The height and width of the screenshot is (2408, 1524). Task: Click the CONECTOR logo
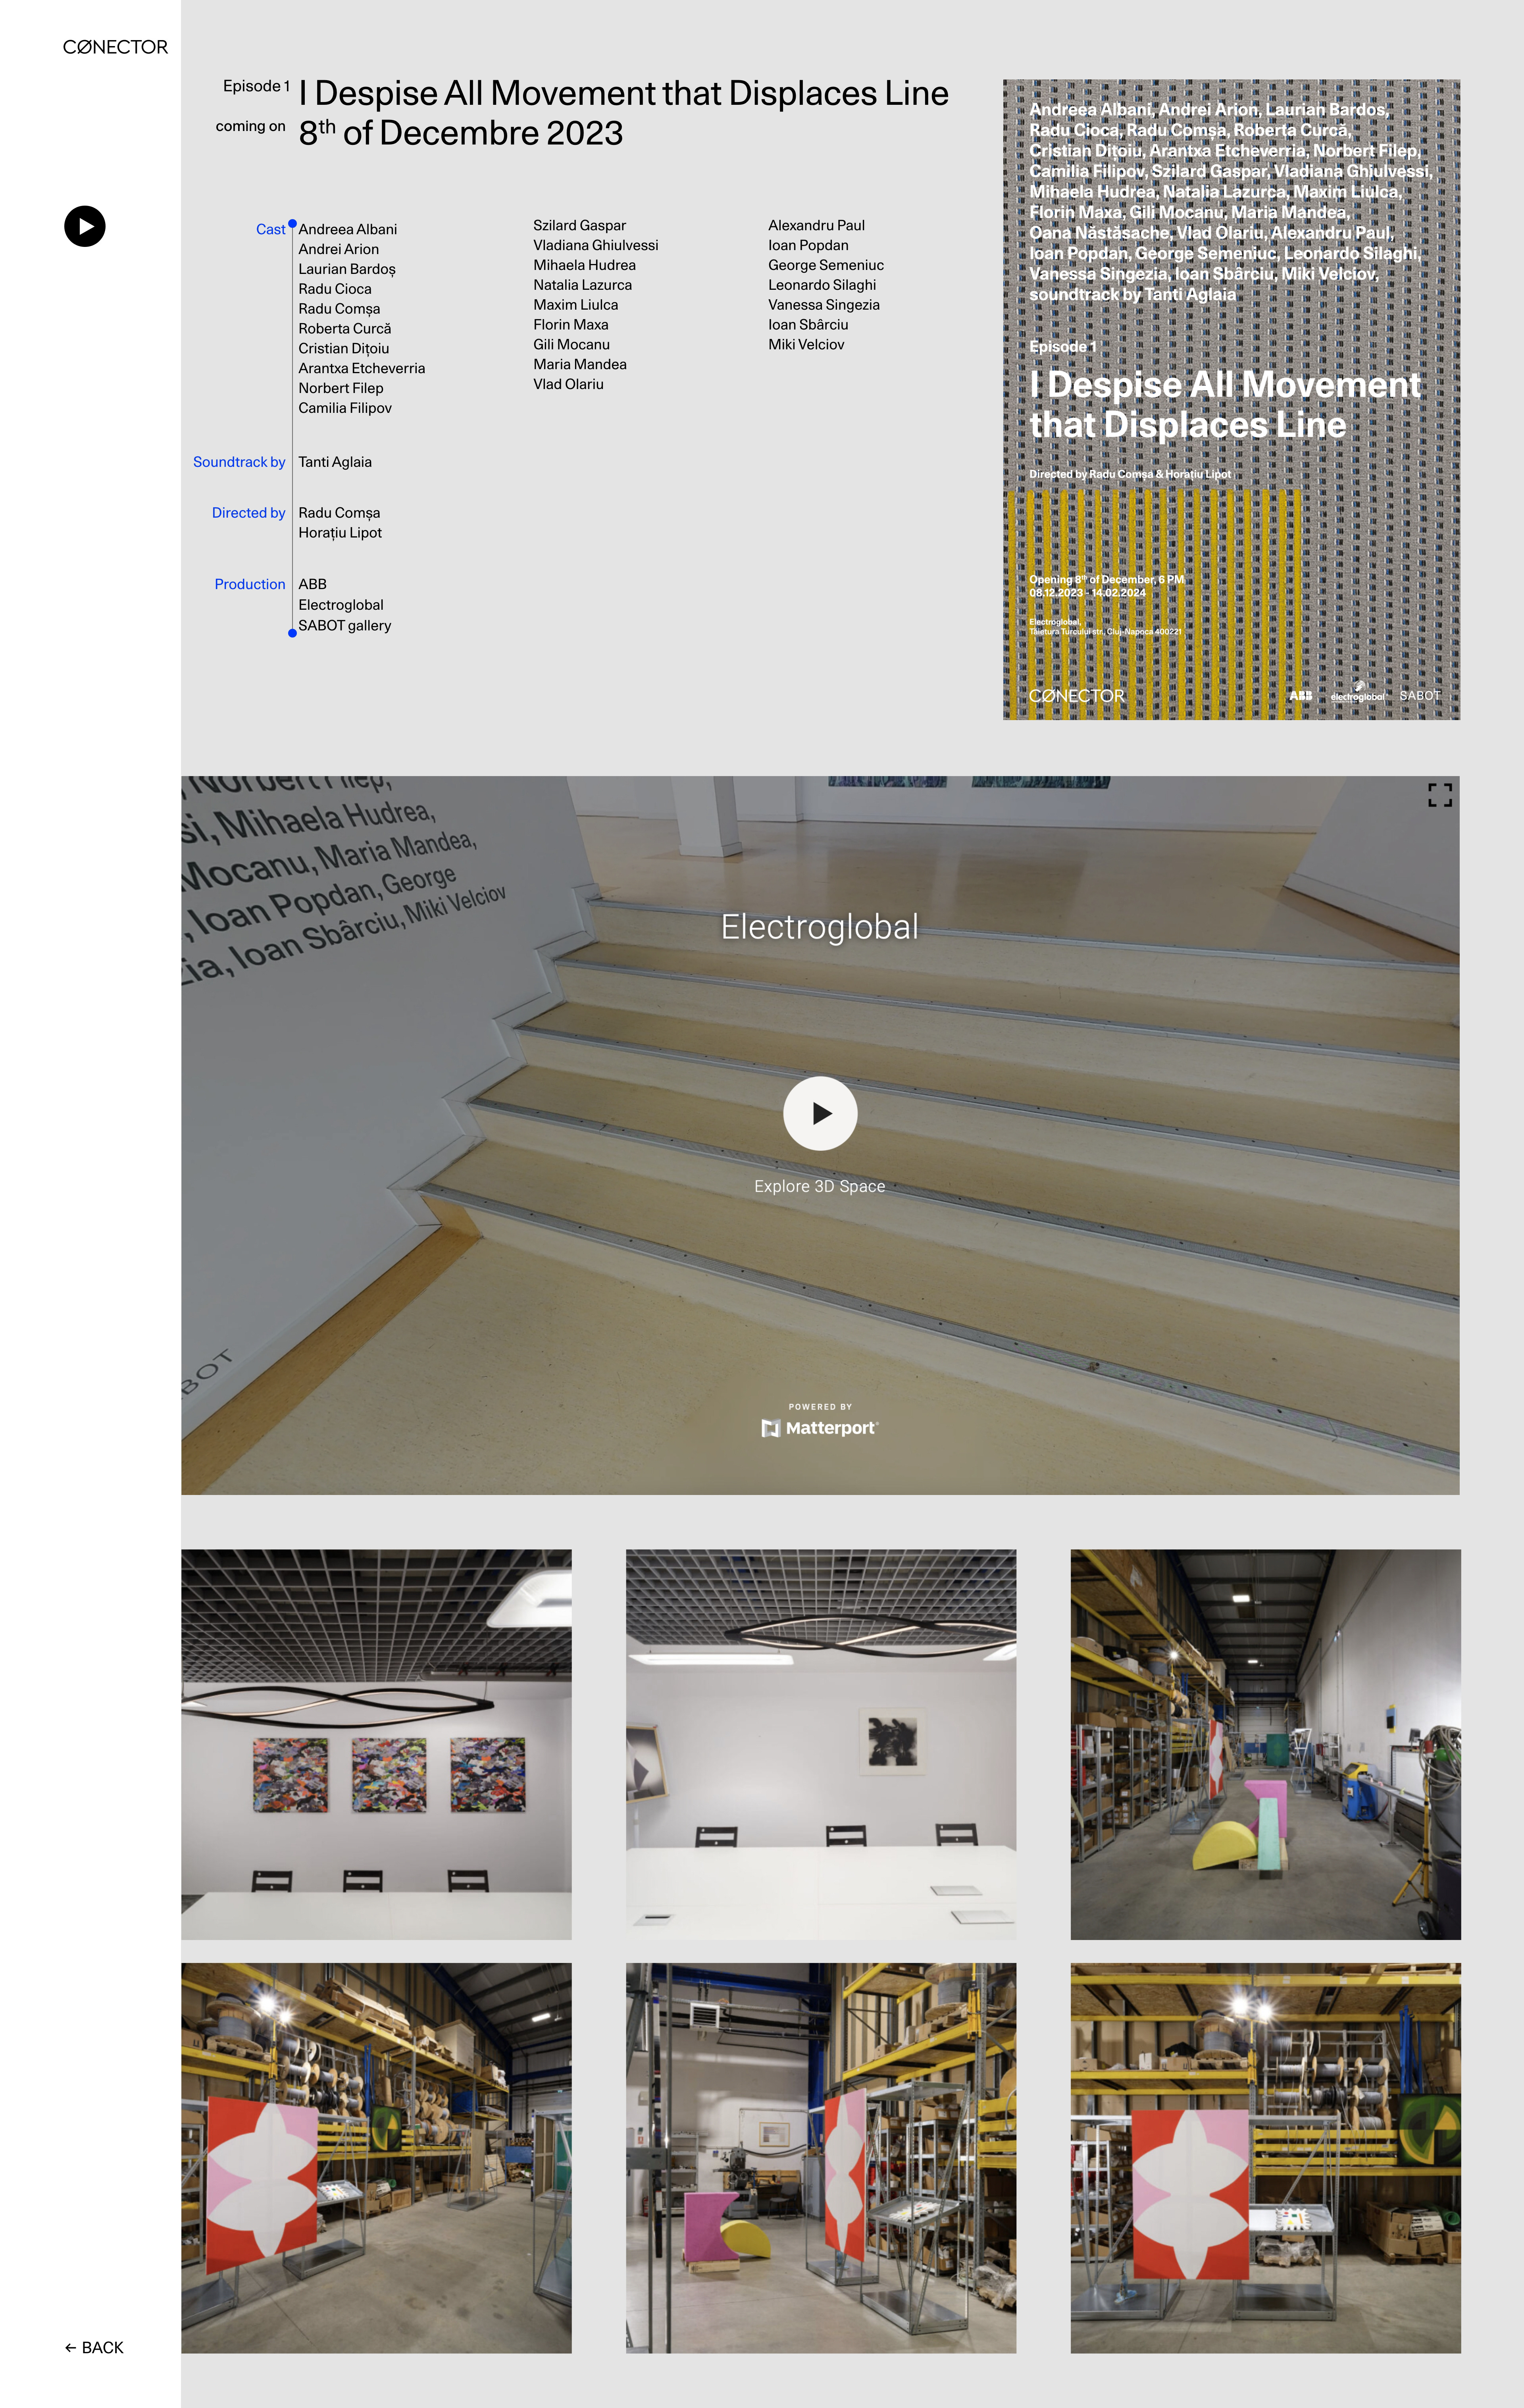[115, 47]
